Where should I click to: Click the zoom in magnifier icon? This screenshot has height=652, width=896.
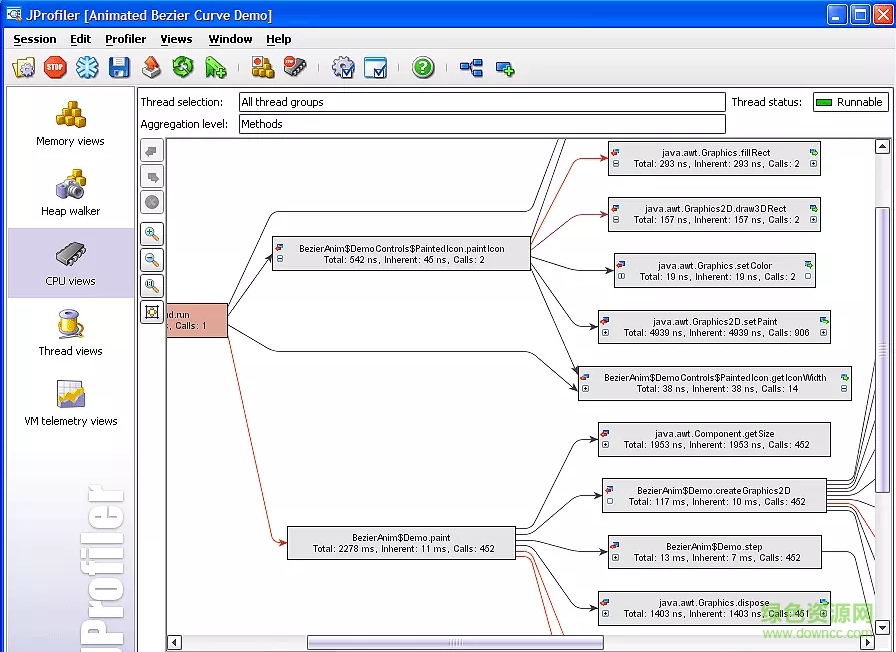pos(152,235)
